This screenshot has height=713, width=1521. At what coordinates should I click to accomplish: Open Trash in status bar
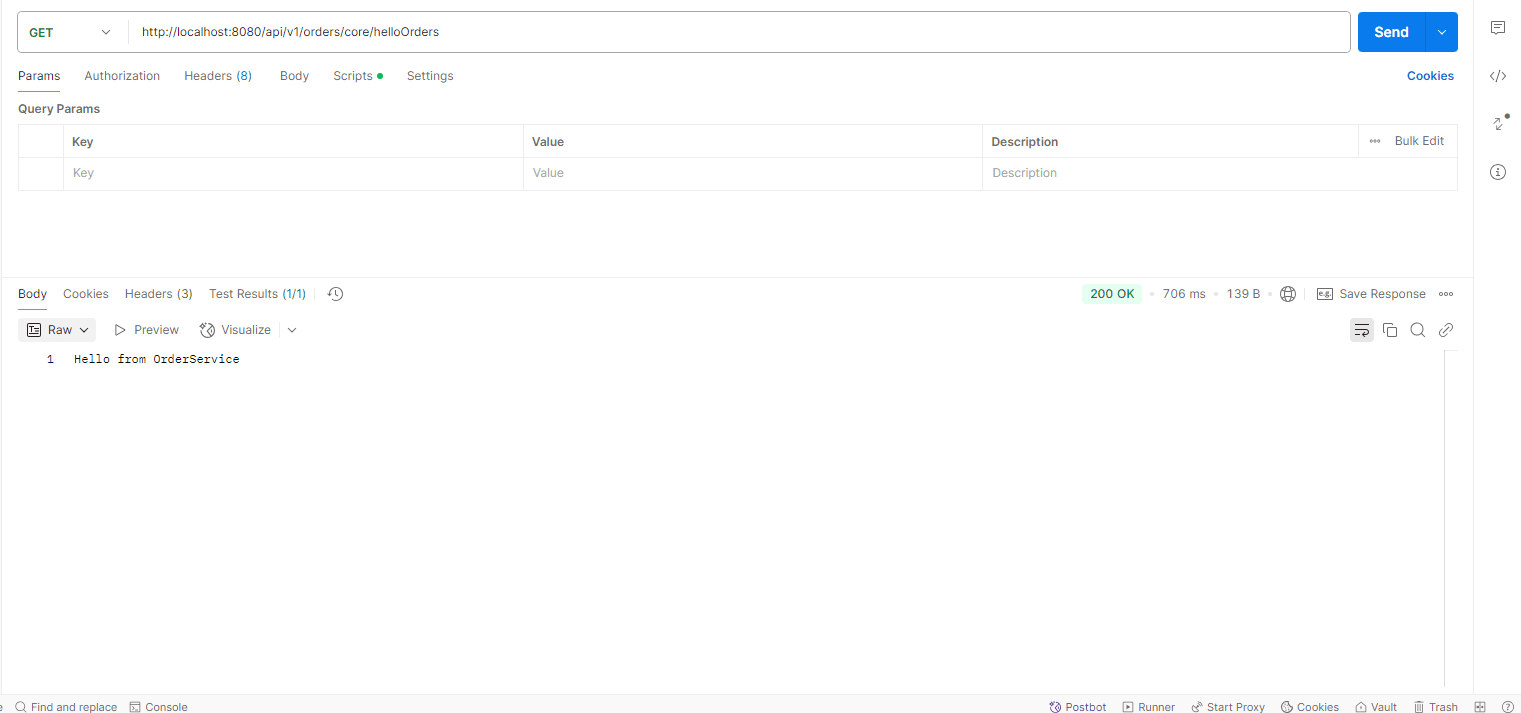pyautogui.click(x=1435, y=707)
